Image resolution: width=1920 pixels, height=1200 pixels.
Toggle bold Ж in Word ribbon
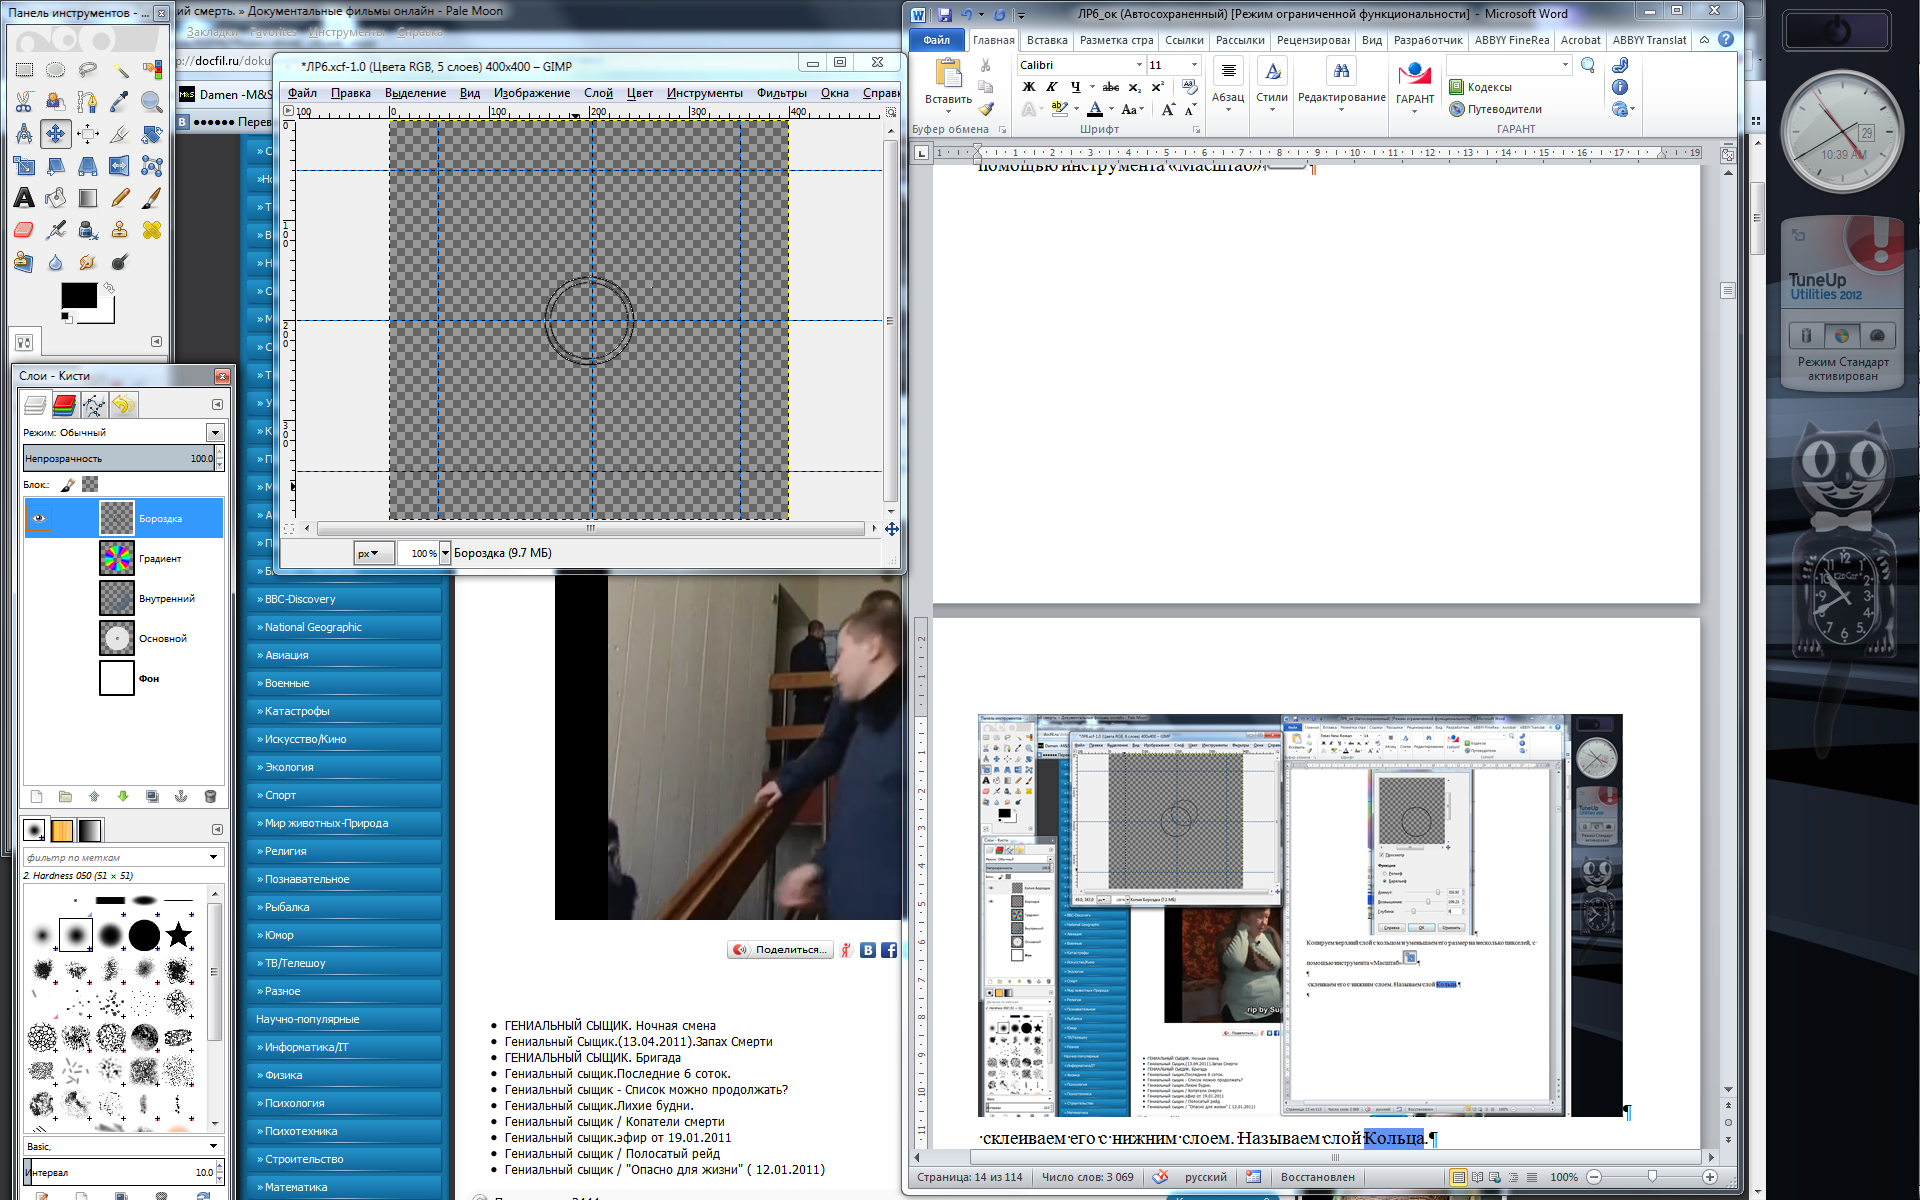click(1028, 87)
